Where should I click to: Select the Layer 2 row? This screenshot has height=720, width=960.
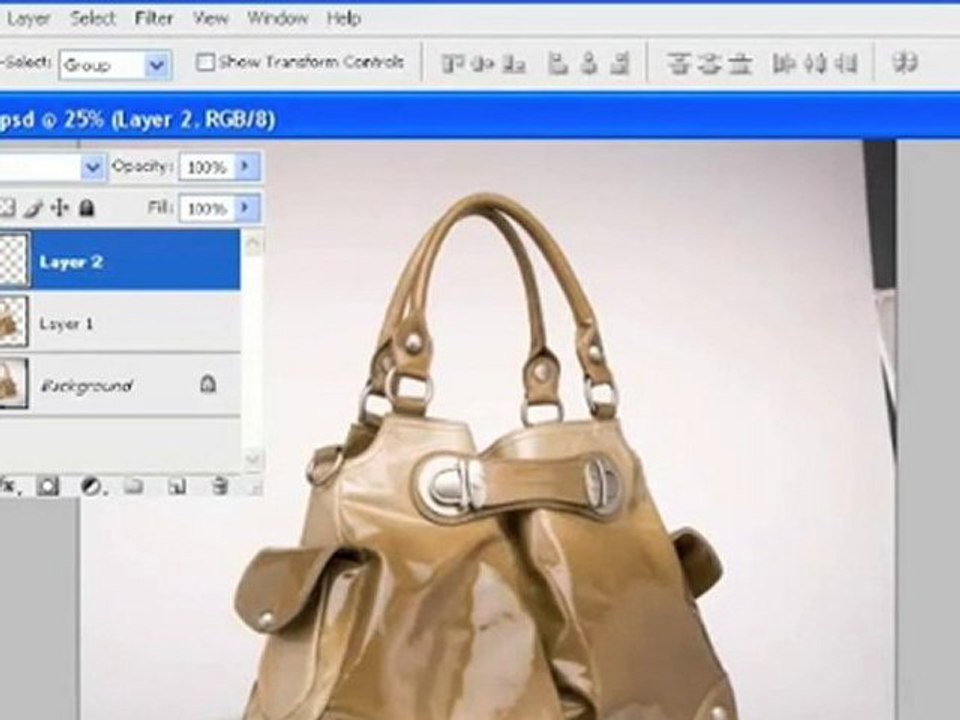[x=120, y=260]
